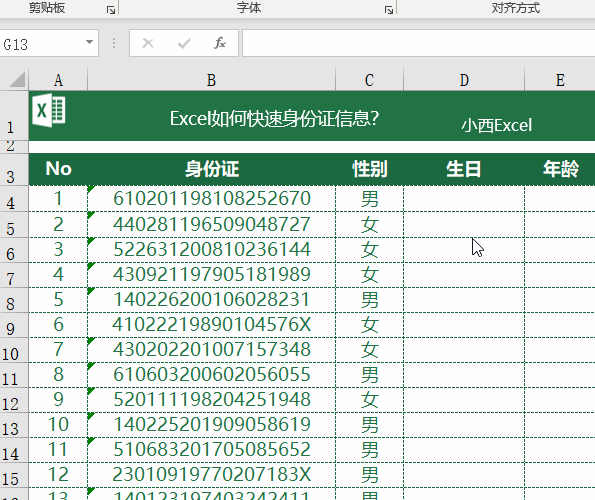Open the Clipboard group dialog launcher

point(111,10)
